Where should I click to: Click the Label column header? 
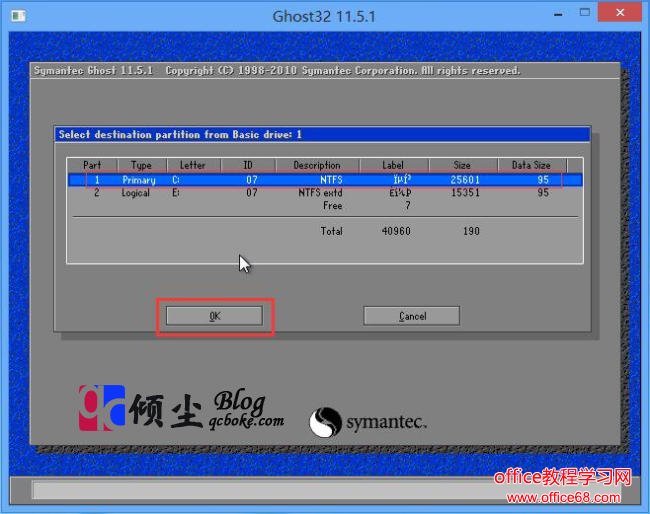[x=393, y=165]
